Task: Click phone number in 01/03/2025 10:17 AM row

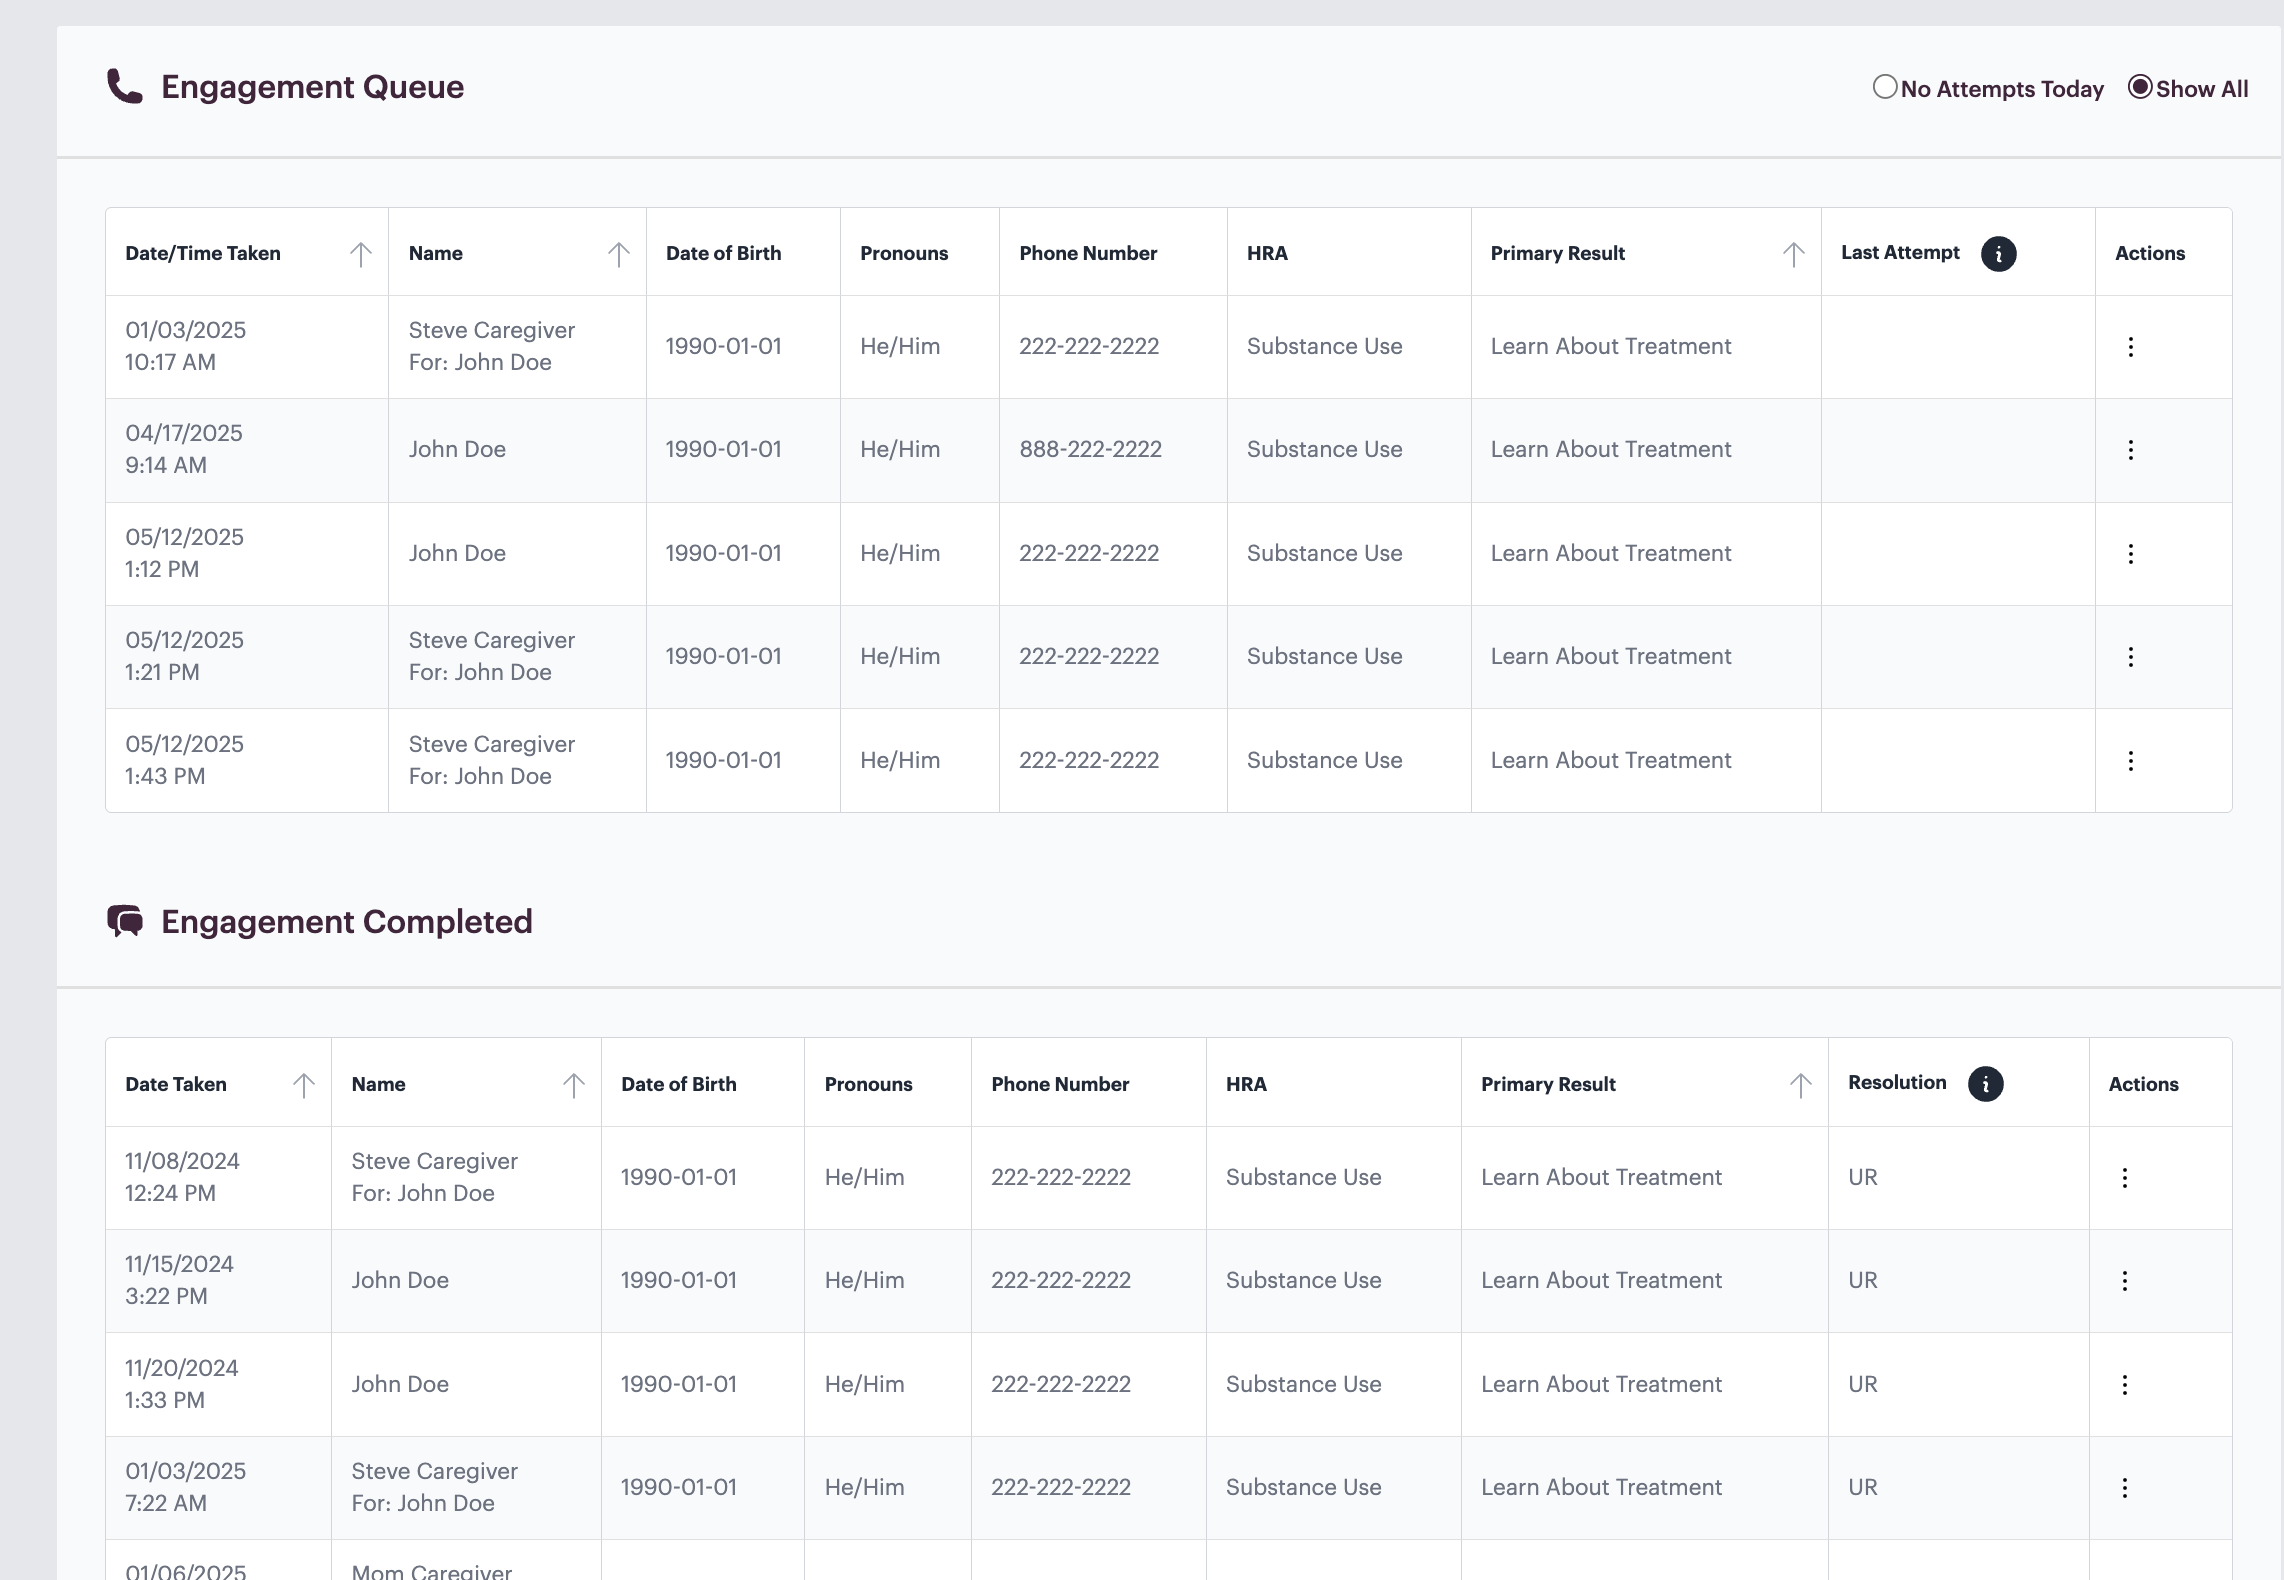Action: coord(1089,347)
